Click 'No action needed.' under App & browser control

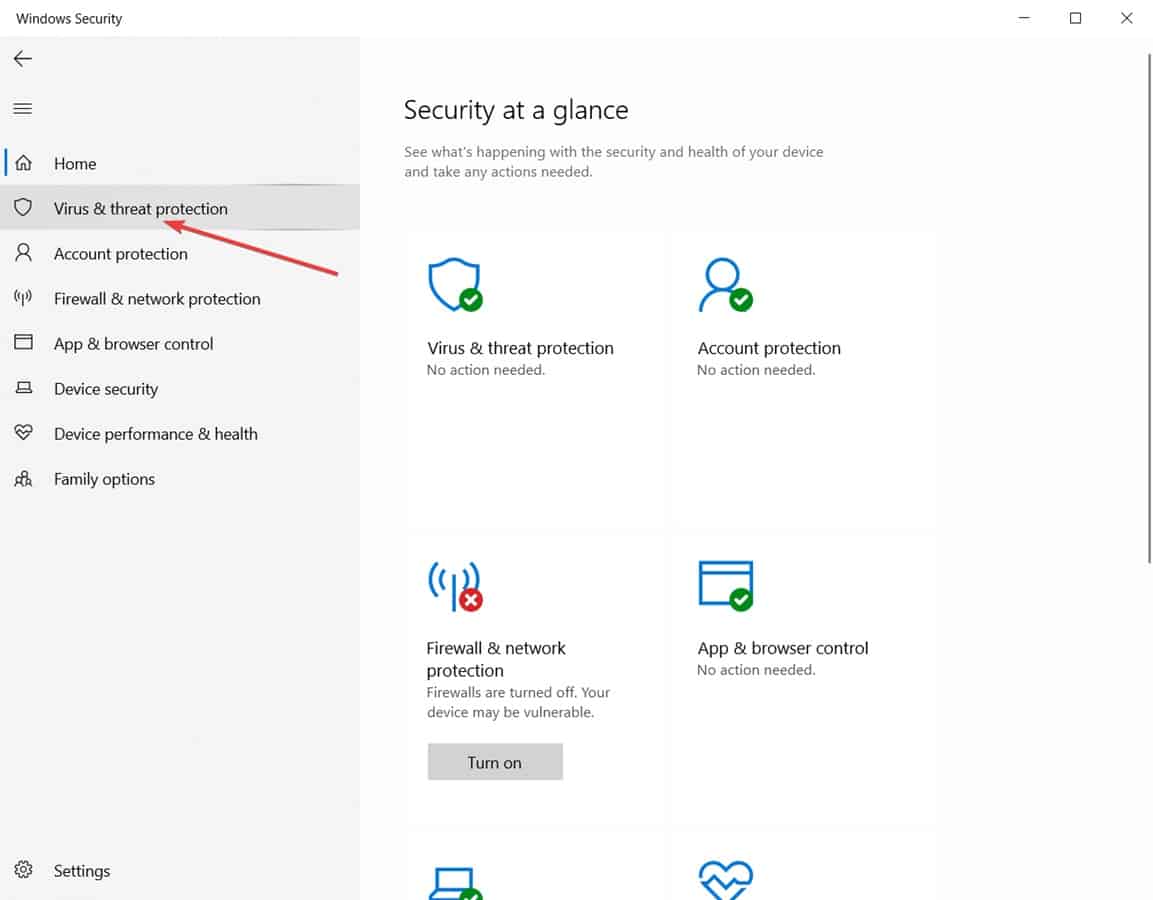tap(756, 670)
